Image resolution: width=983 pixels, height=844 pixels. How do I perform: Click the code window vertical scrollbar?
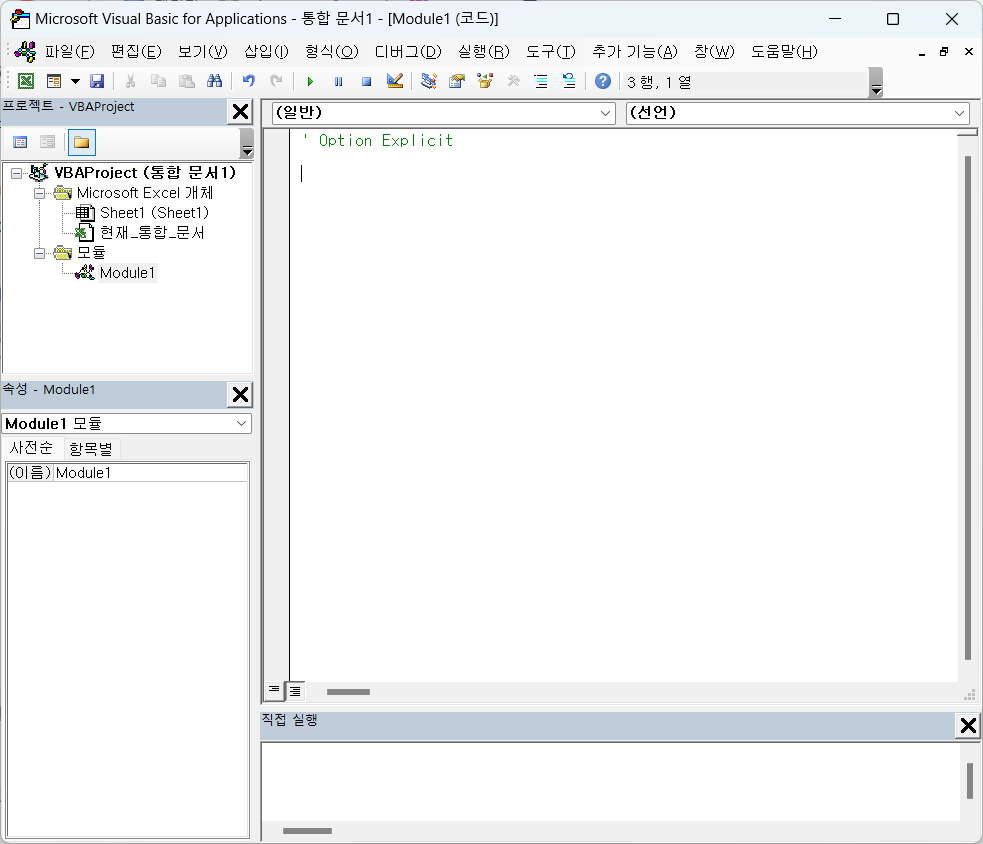(x=968, y=408)
